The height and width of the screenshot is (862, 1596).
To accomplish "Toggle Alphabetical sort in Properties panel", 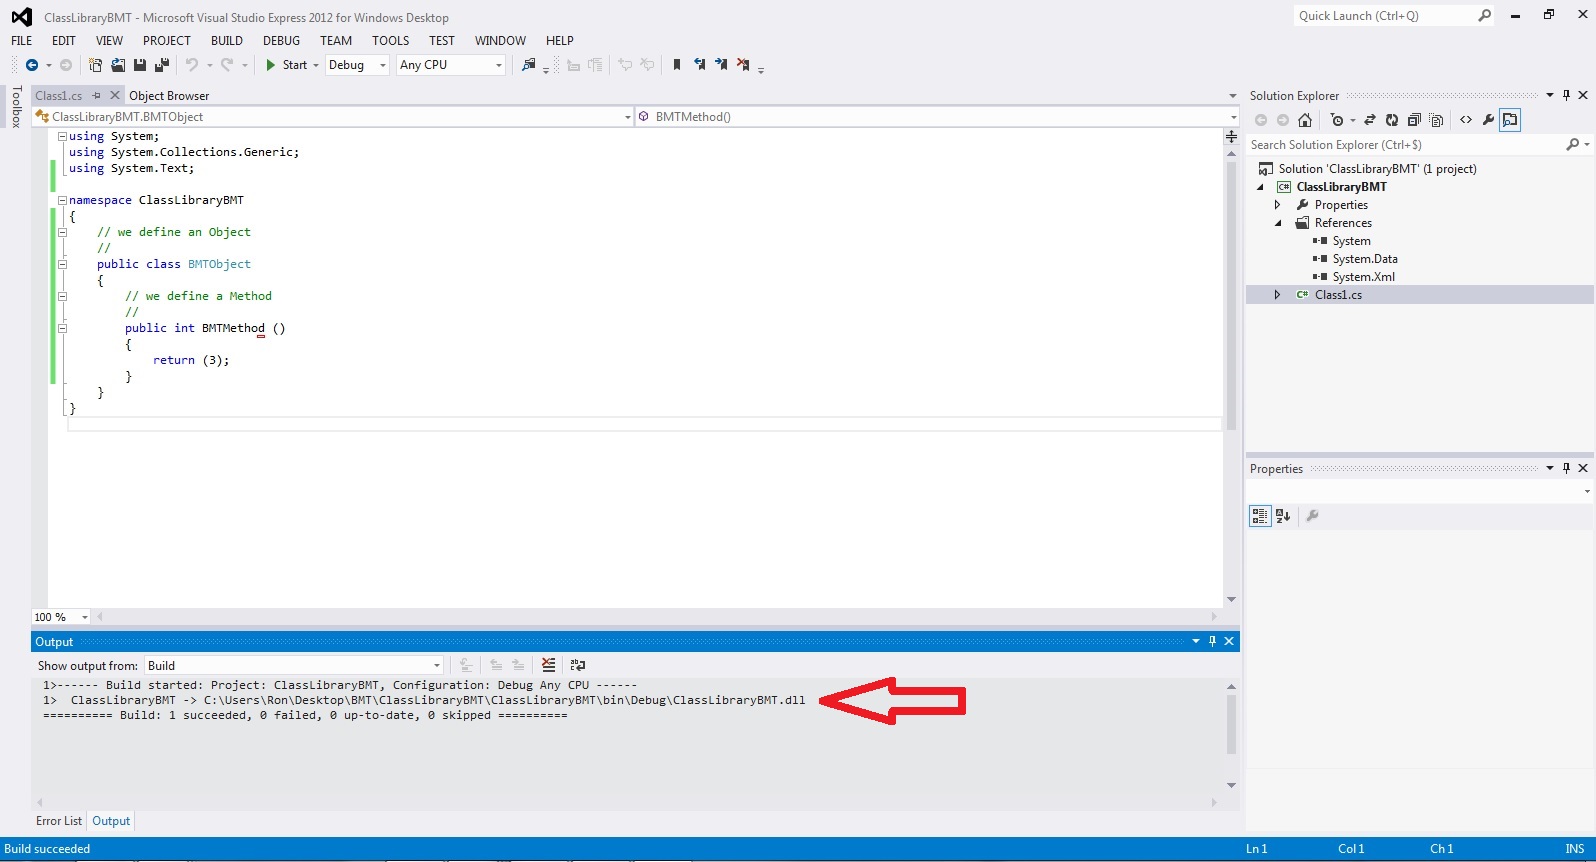I will 1283,516.
